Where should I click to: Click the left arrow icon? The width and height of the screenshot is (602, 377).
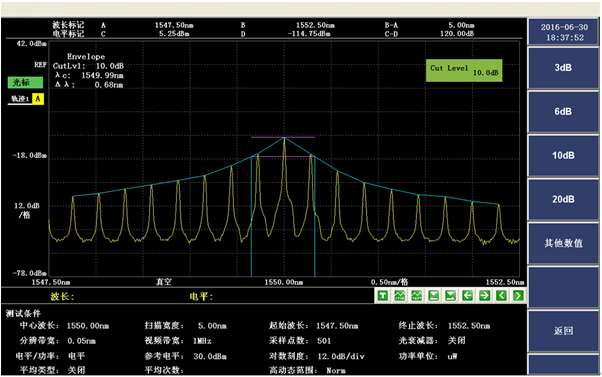[467, 296]
